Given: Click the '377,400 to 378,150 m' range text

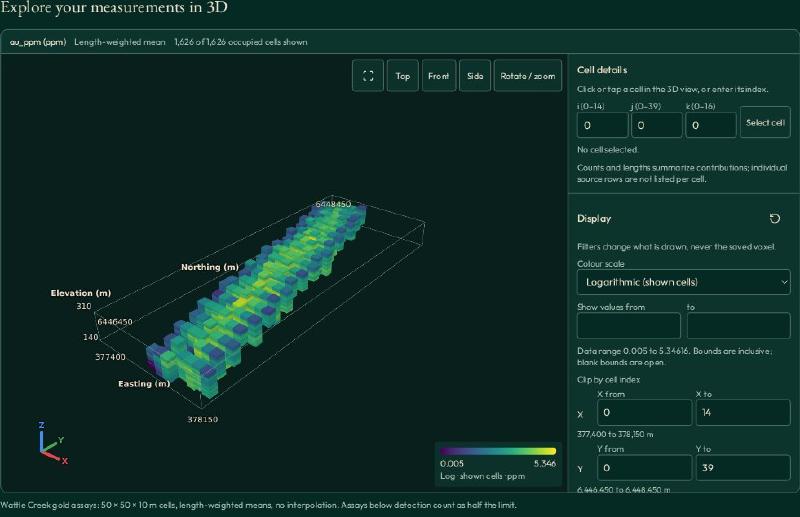Looking at the screenshot, I should tap(615, 434).
